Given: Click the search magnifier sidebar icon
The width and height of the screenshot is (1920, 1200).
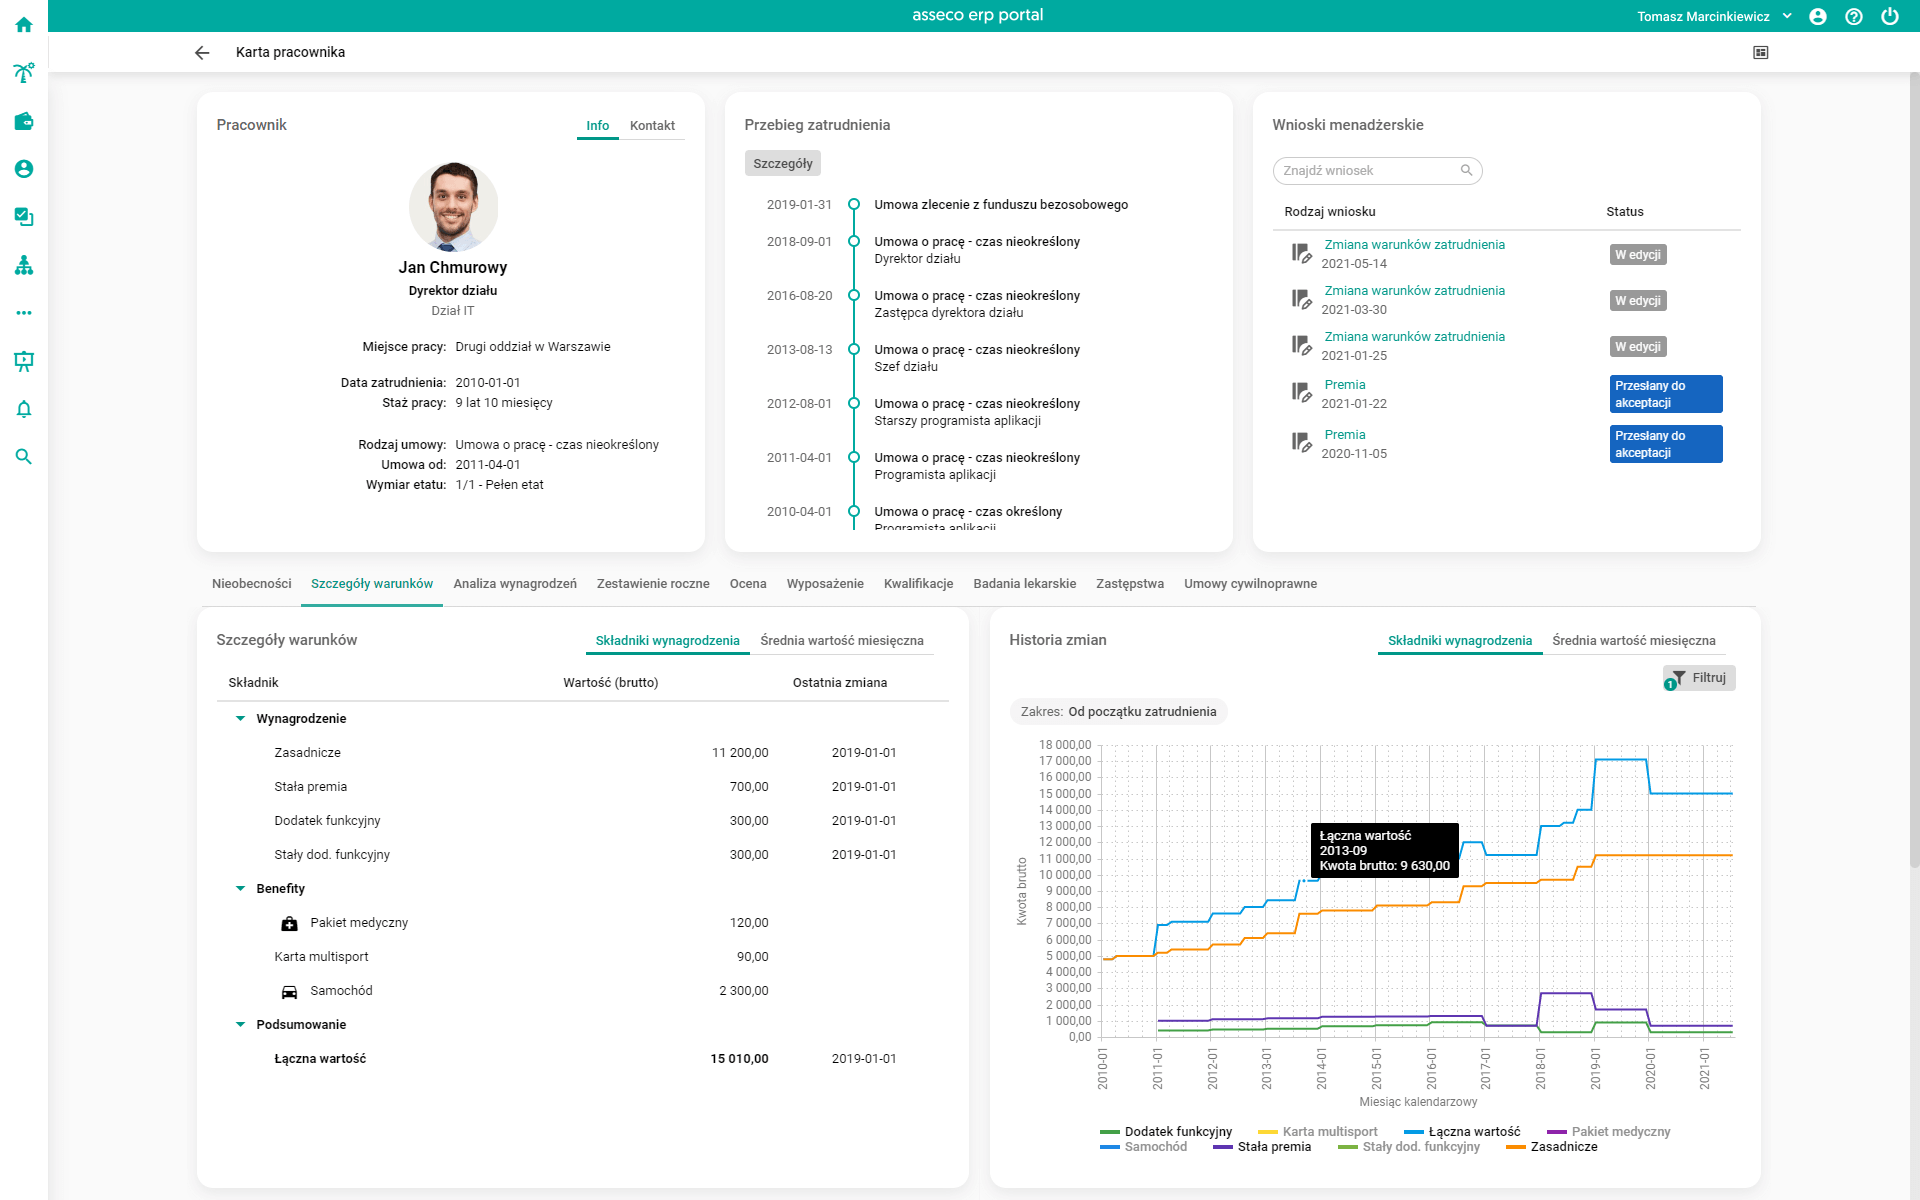Looking at the screenshot, I should tap(24, 457).
